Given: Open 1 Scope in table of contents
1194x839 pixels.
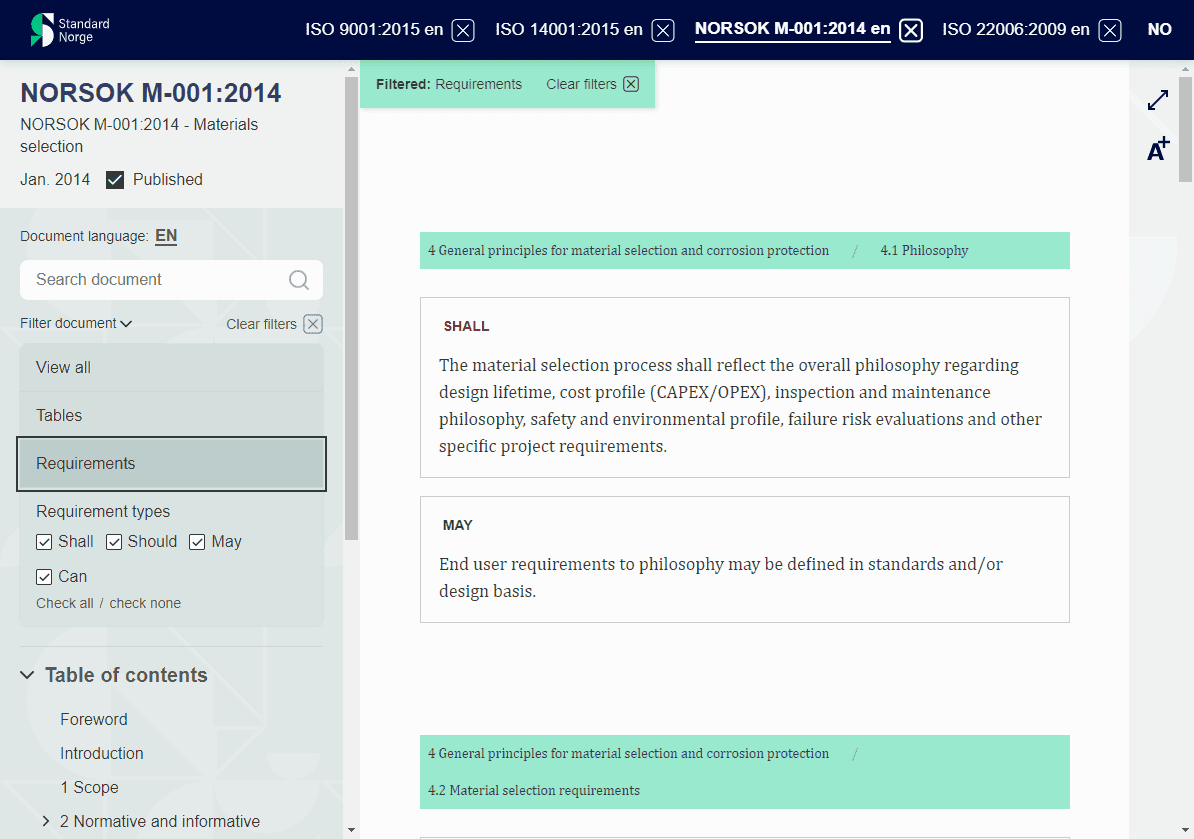Looking at the screenshot, I should pos(89,788).
